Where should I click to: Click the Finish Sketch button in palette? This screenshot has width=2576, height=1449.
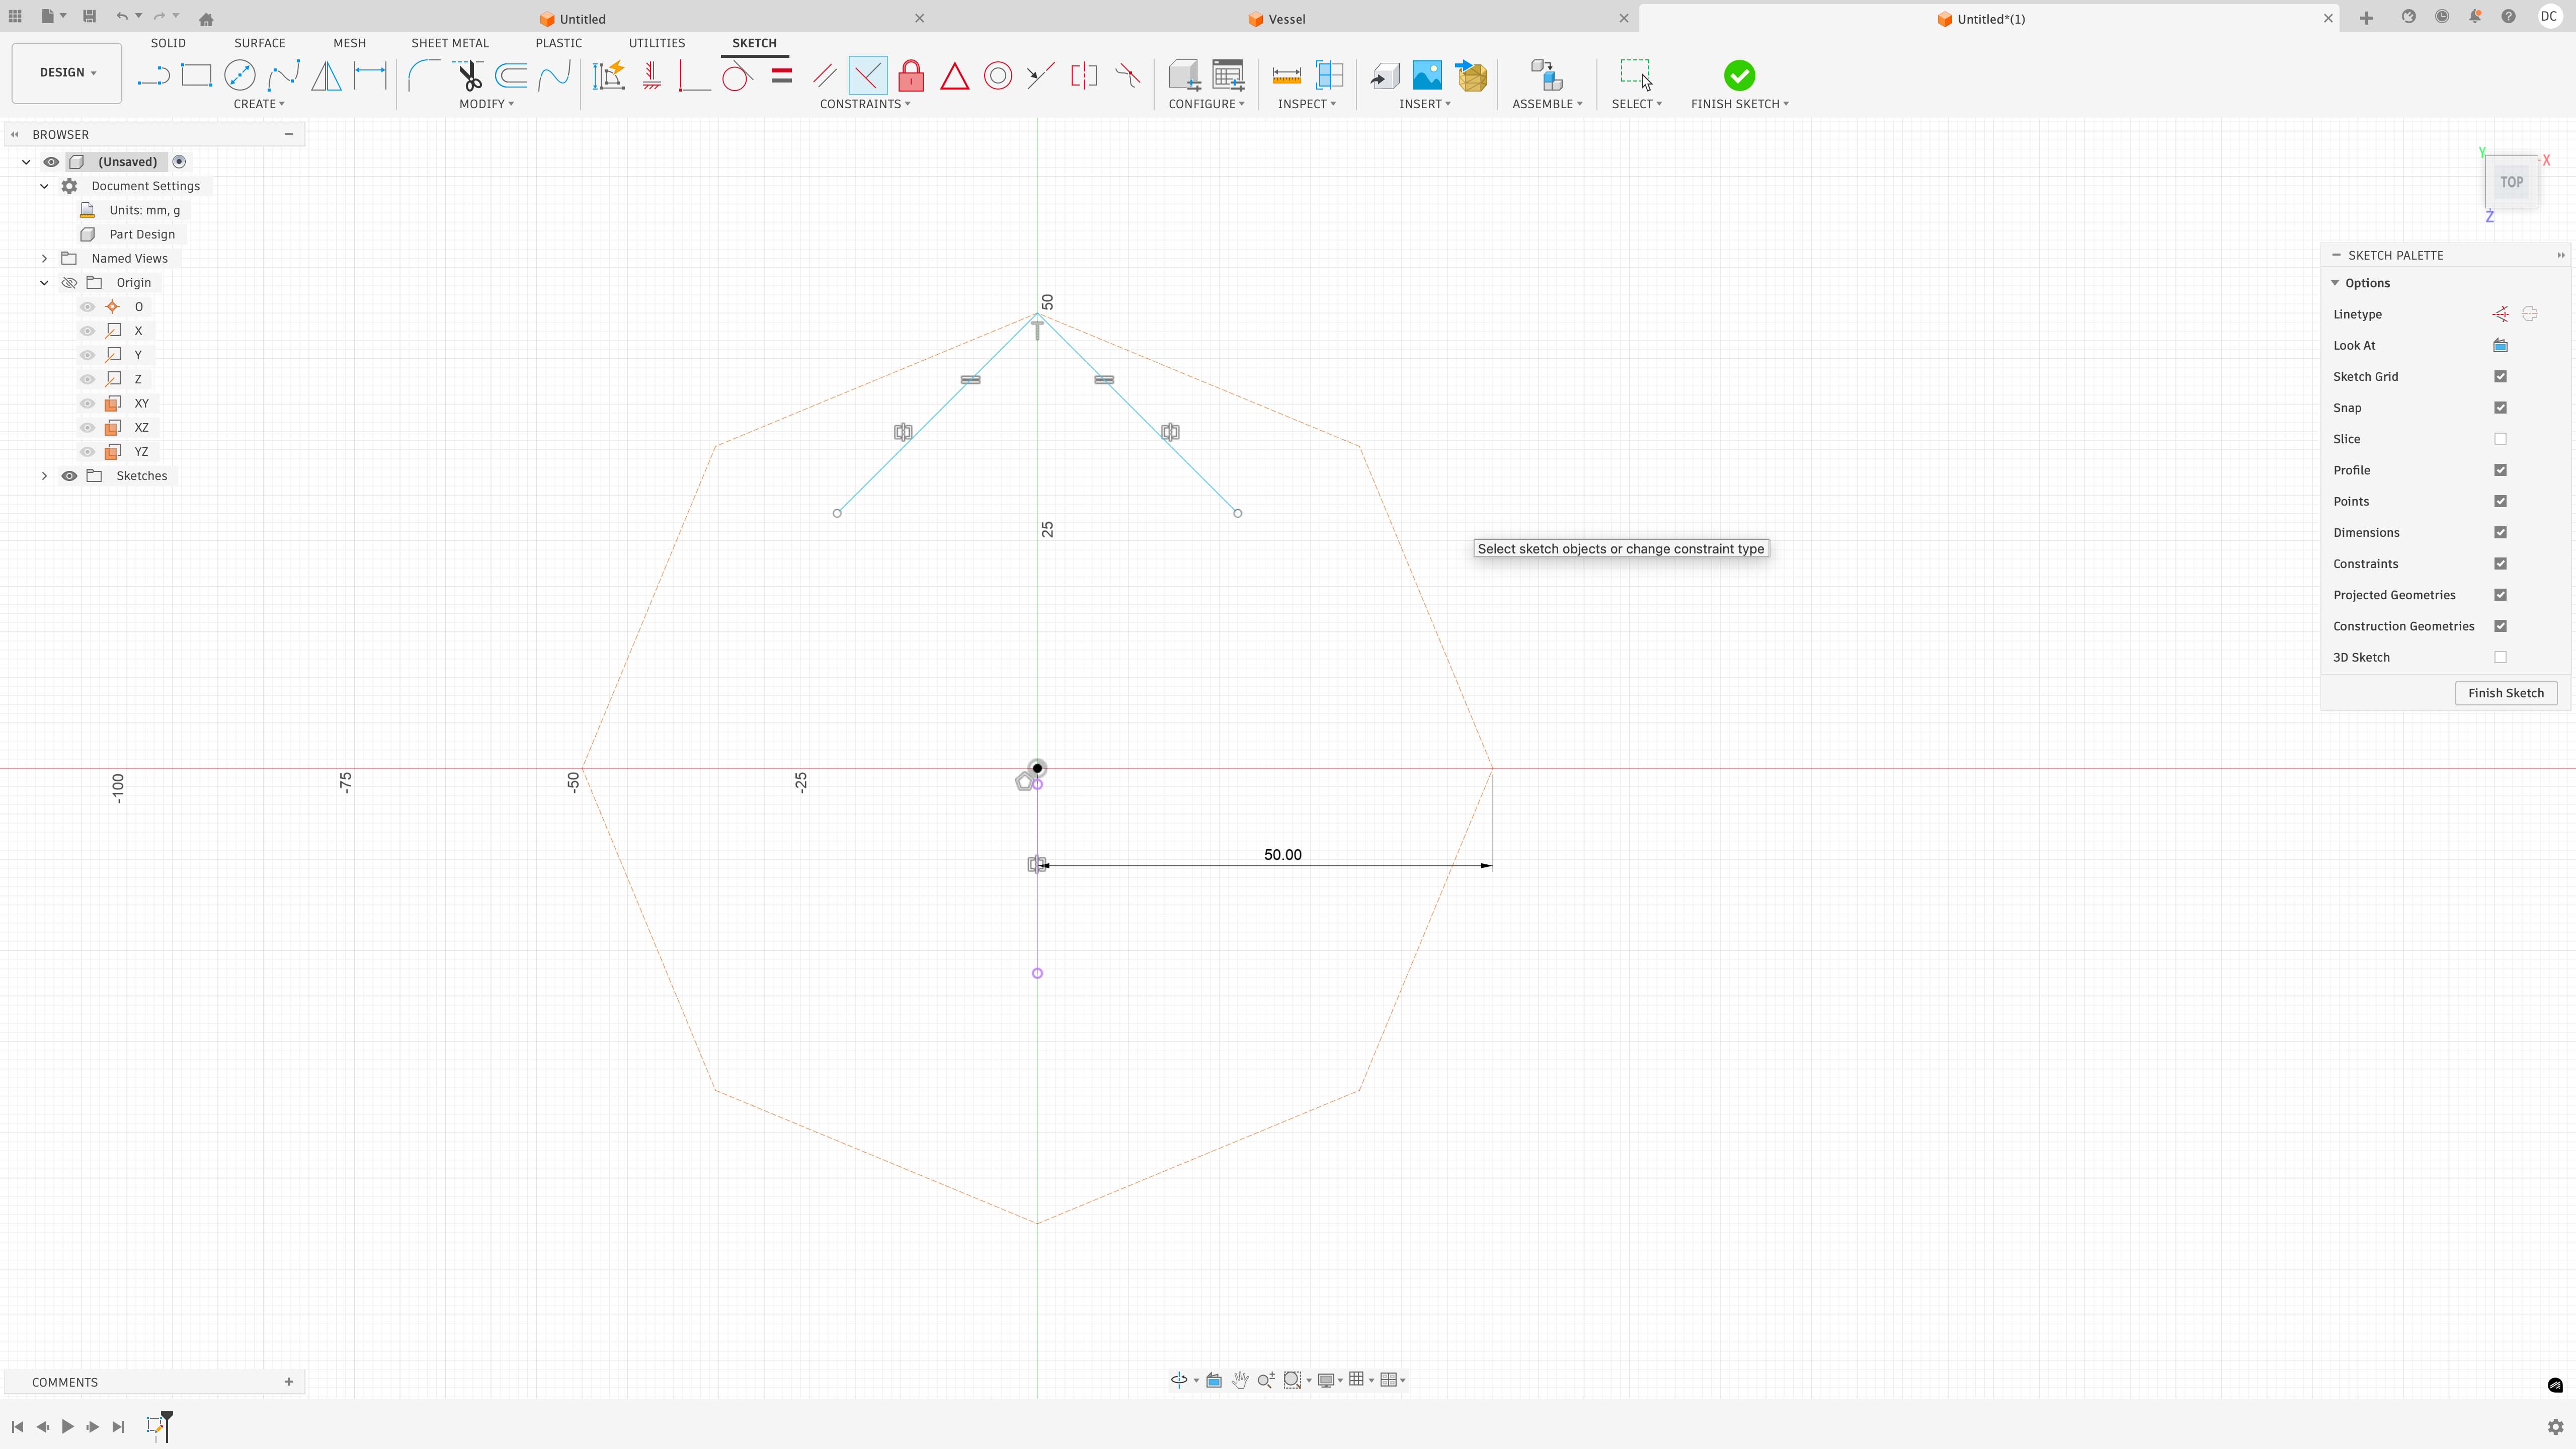point(2506,692)
